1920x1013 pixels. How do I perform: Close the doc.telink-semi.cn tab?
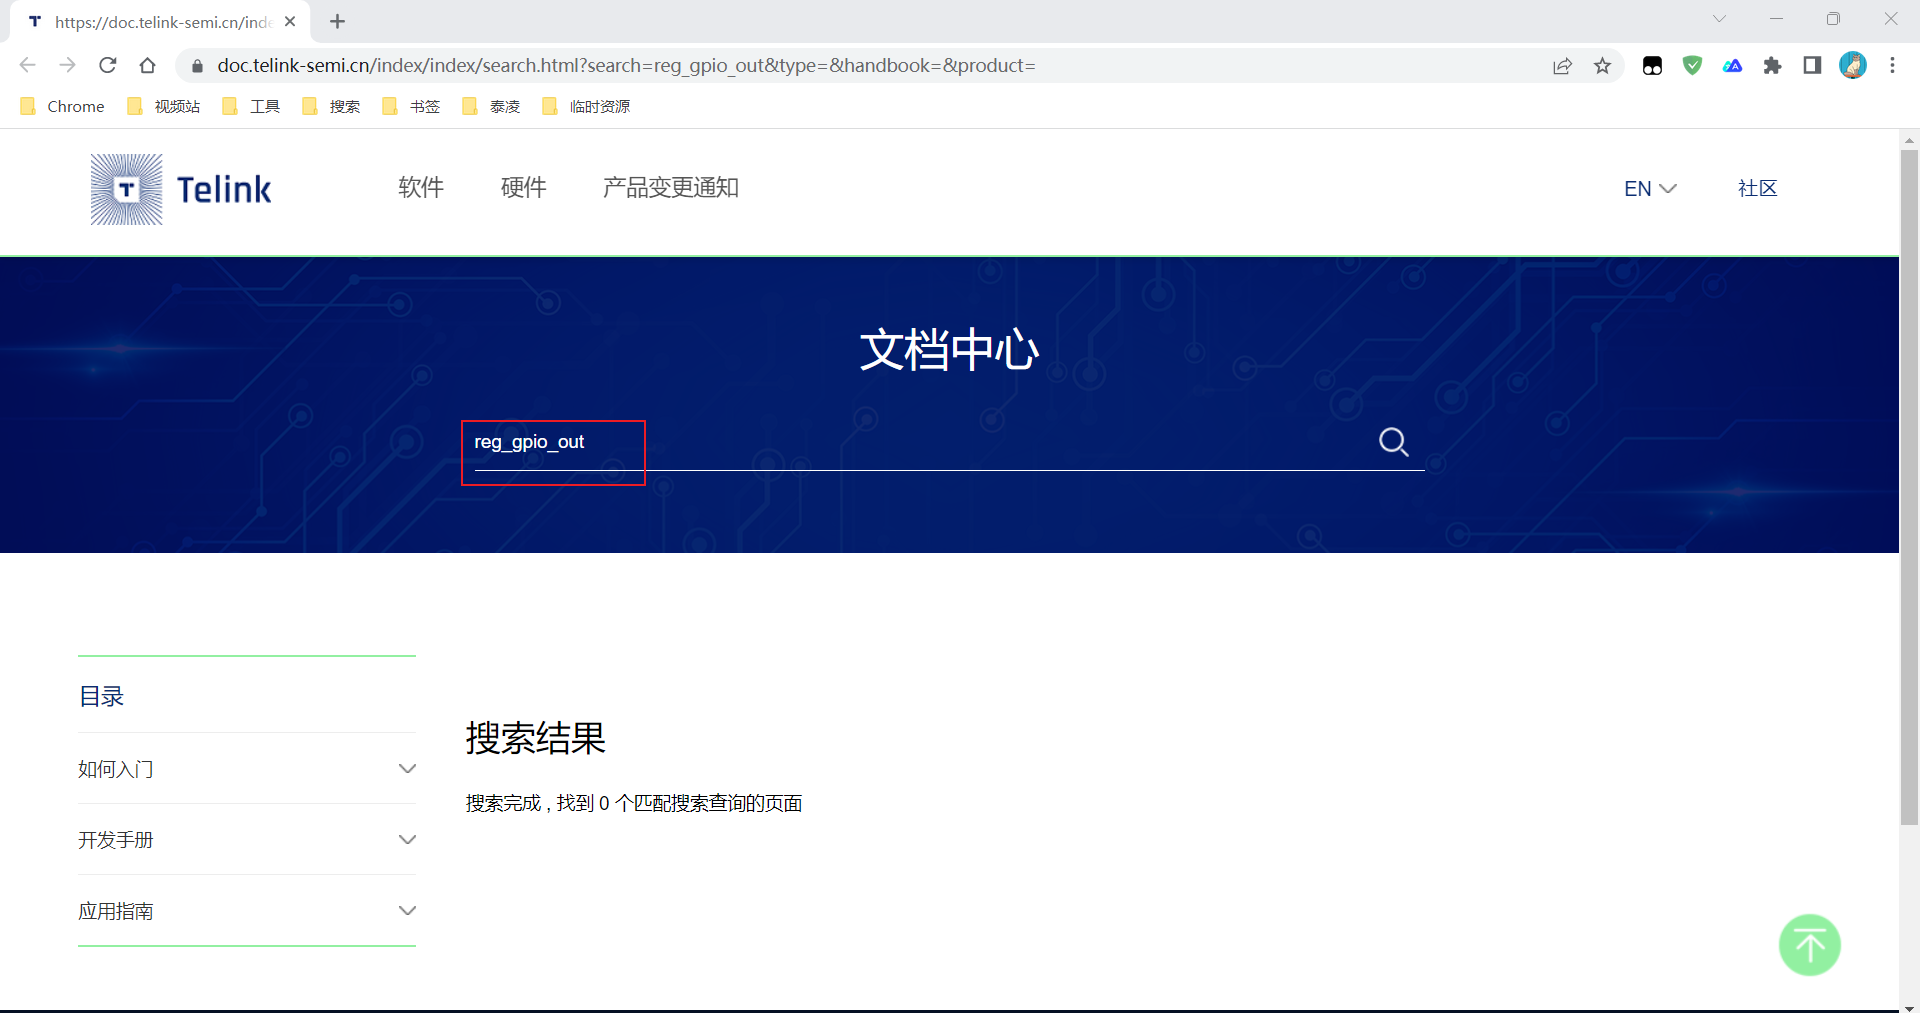(290, 21)
